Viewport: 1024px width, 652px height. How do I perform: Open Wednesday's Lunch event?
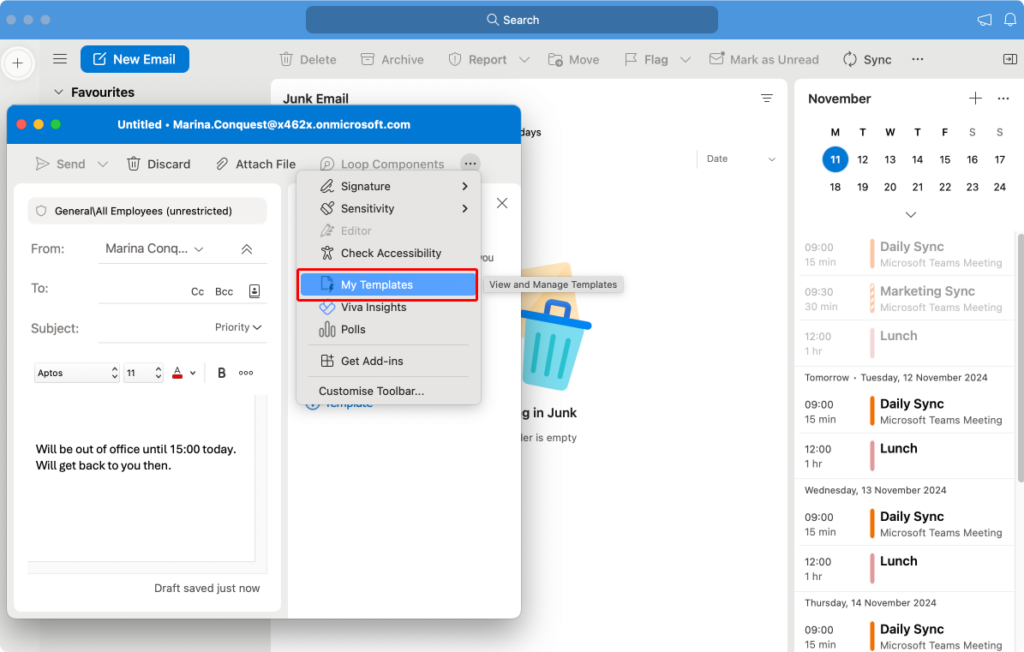pyautogui.click(x=904, y=569)
